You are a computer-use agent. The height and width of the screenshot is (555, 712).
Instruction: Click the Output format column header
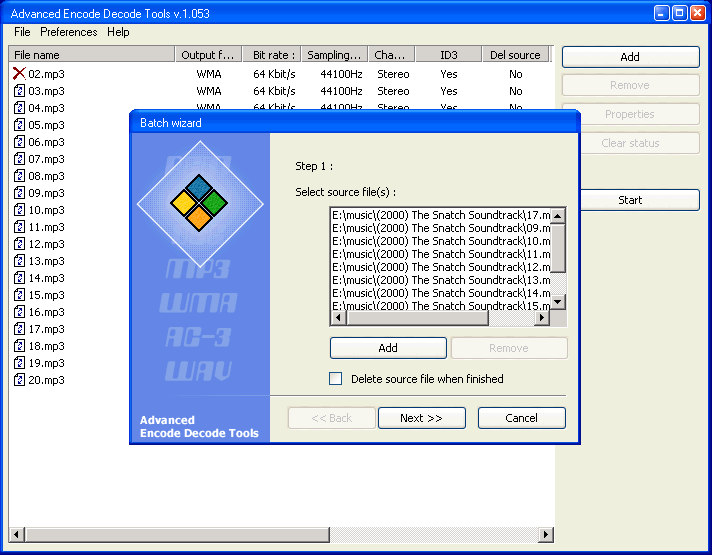click(x=208, y=55)
